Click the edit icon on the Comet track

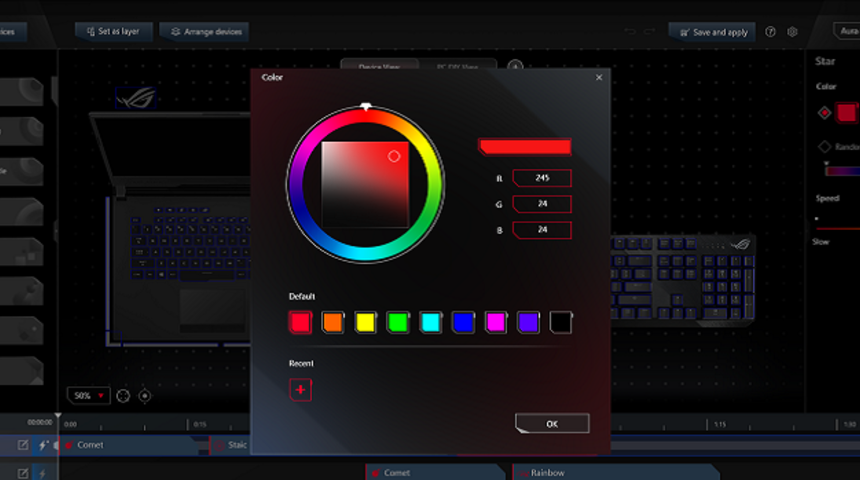(x=23, y=445)
